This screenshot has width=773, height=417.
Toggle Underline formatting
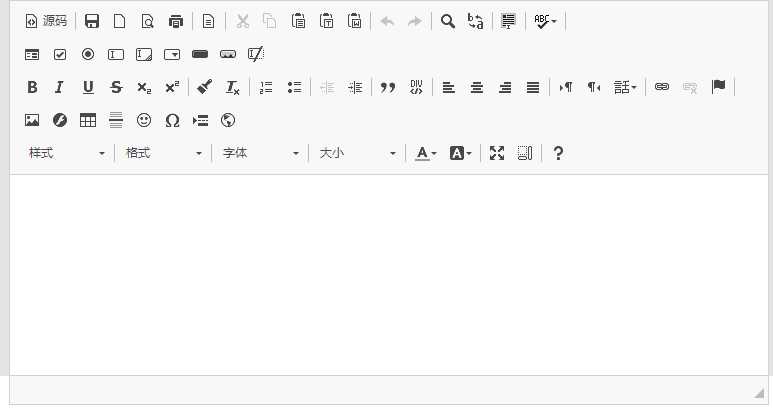(x=88, y=87)
